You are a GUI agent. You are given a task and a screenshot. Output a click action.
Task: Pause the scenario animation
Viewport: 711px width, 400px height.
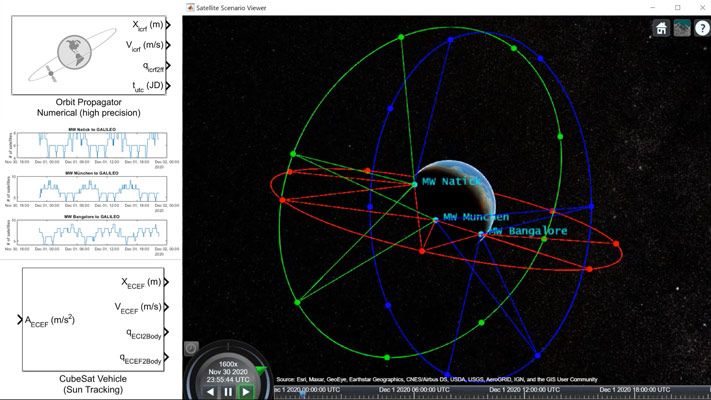click(228, 392)
